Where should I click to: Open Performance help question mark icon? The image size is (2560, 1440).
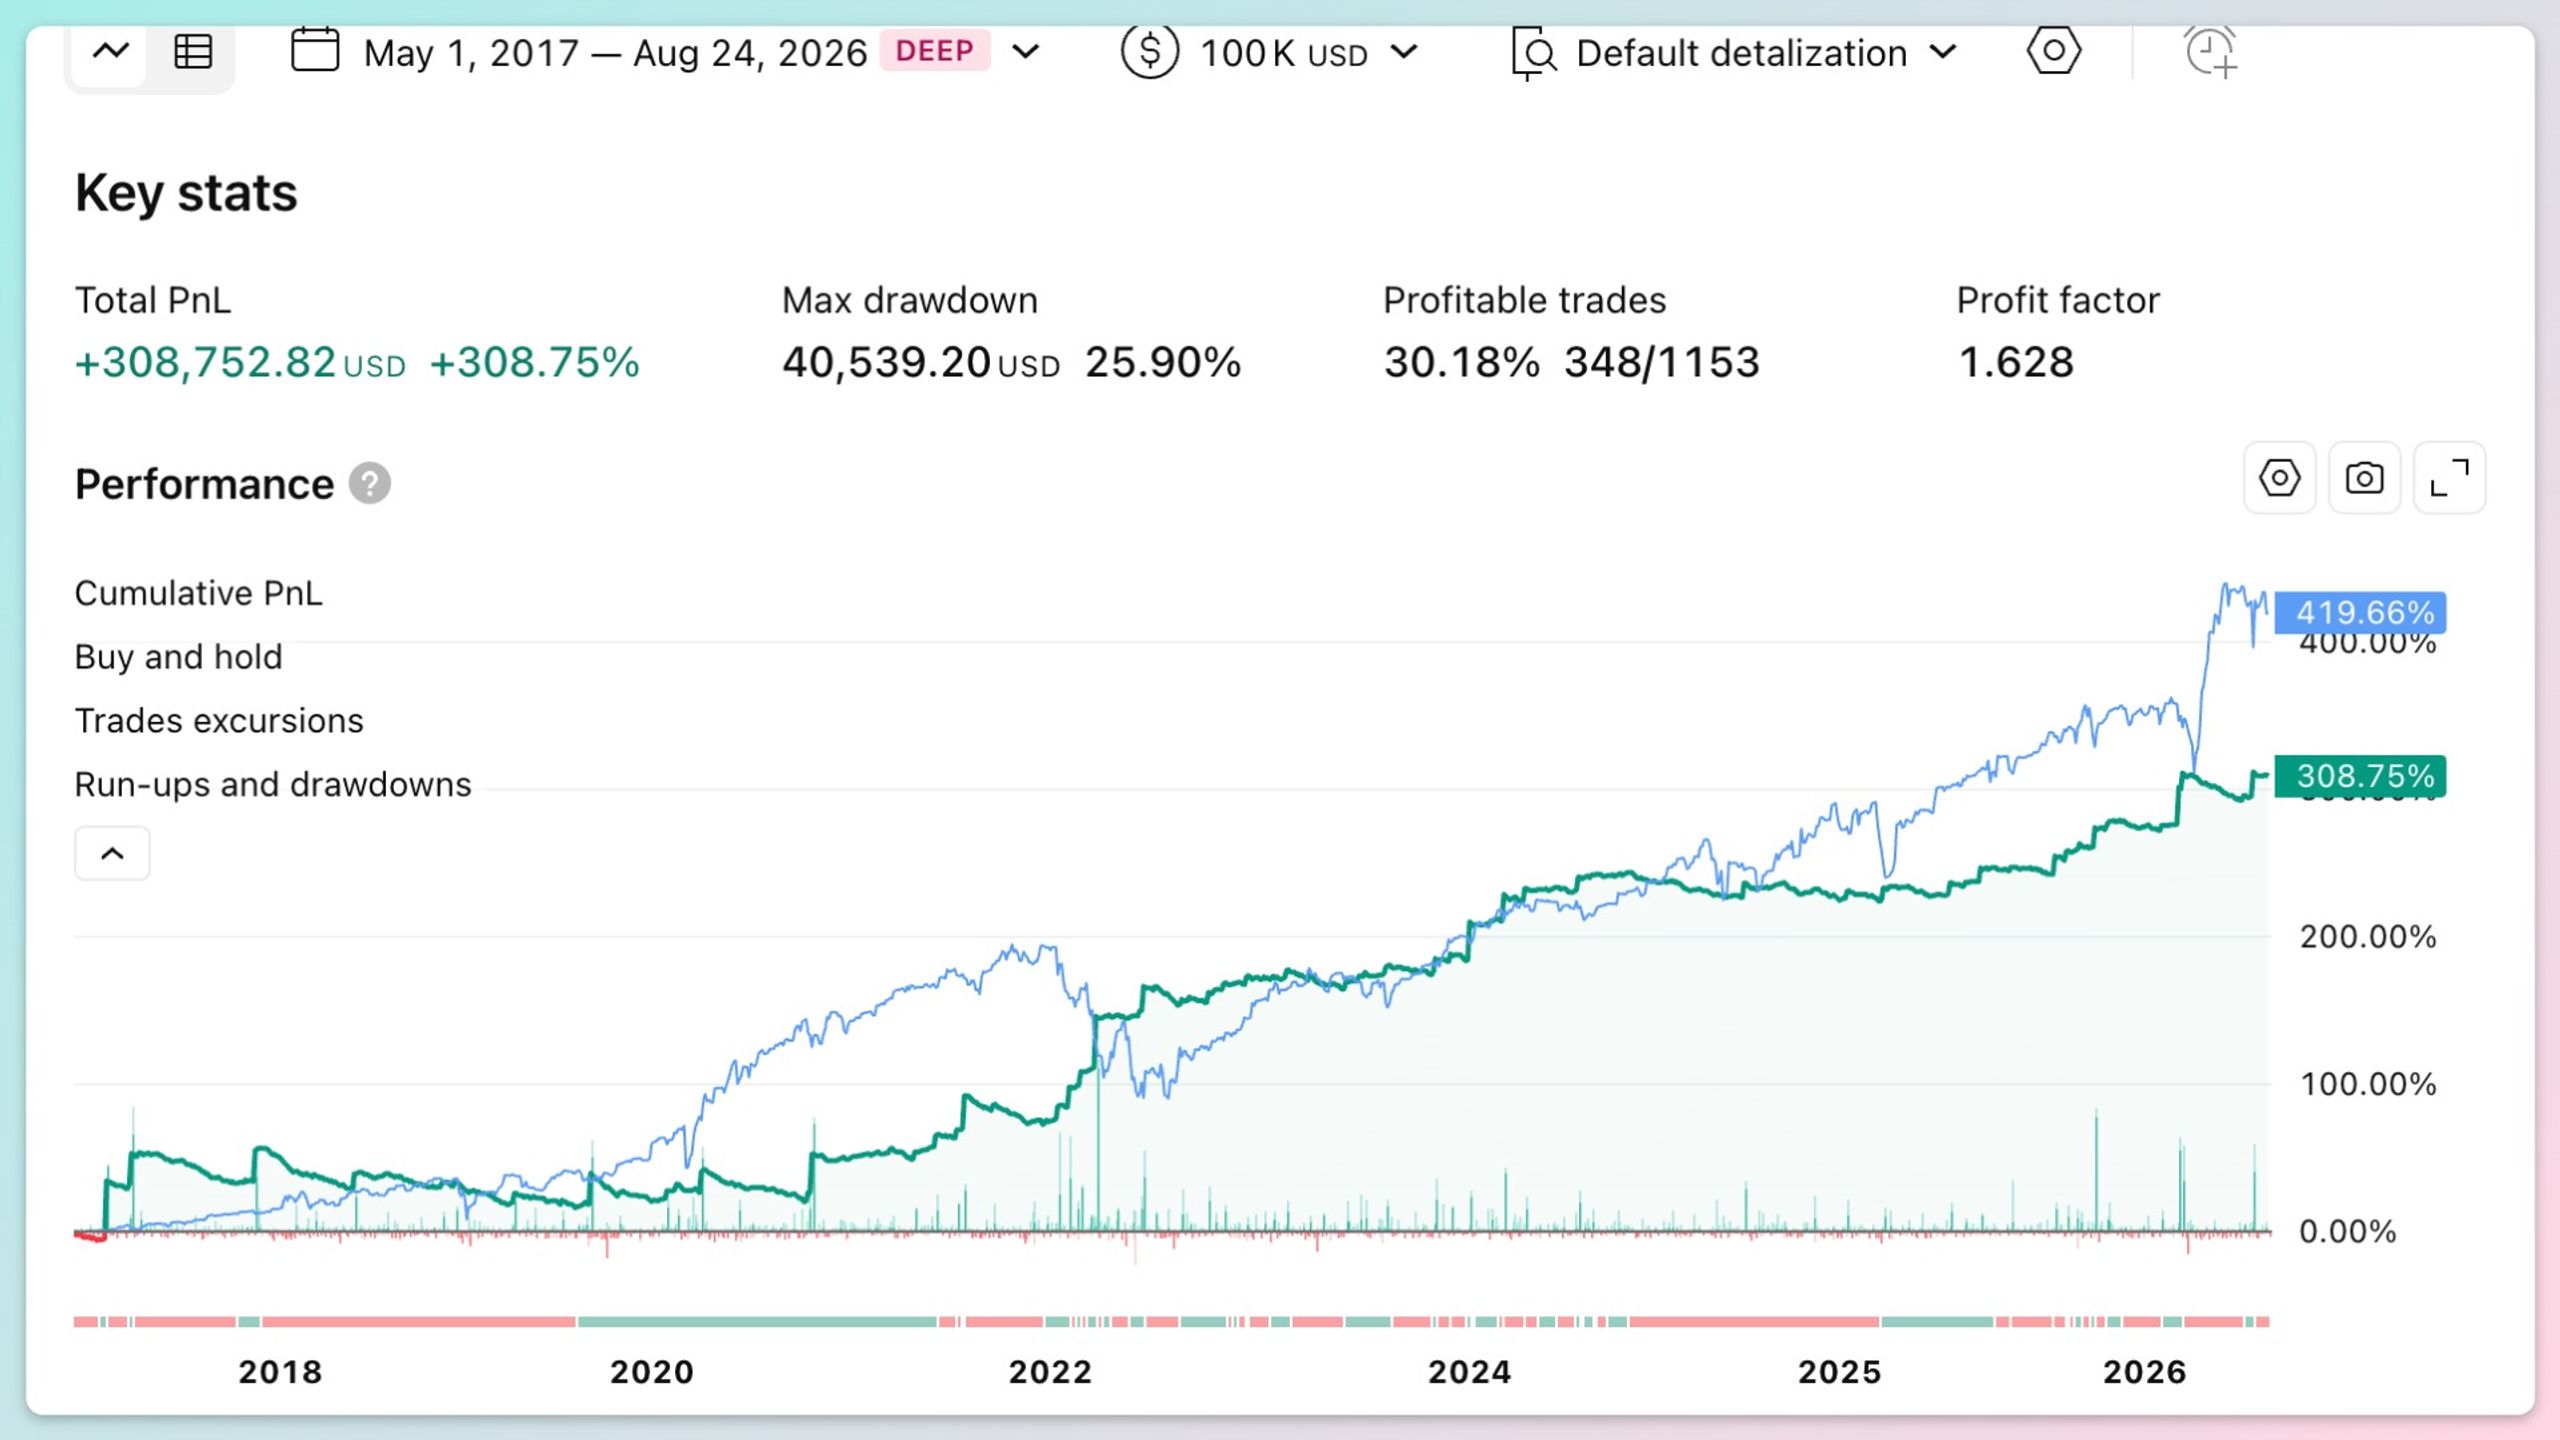370,484
